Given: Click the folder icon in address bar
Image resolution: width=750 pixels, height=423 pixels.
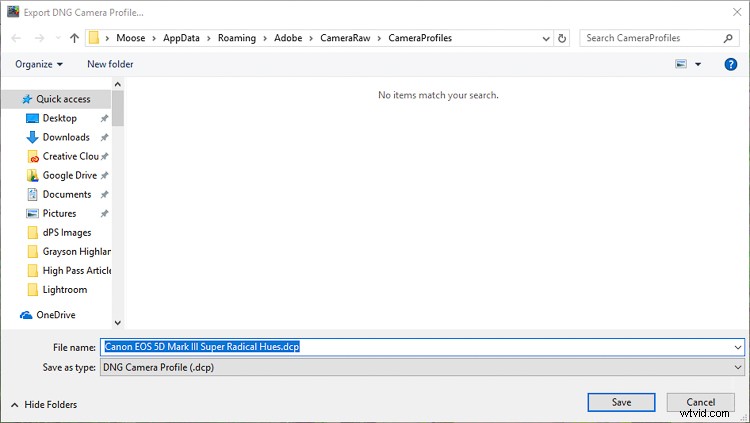Looking at the screenshot, I should 94,38.
